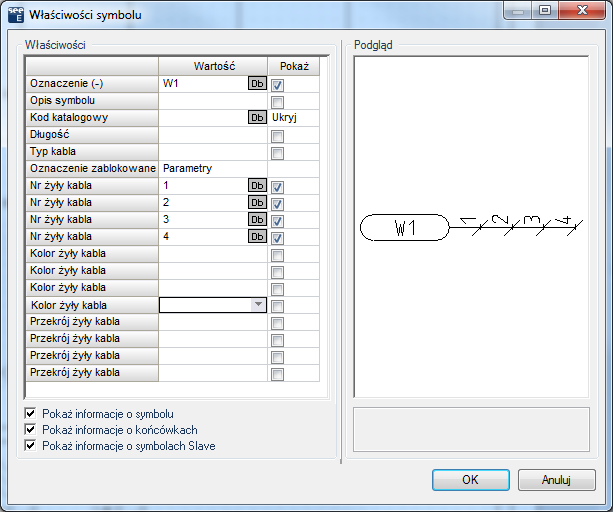Image resolution: width=613 pixels, height=512 pixels.
Task: Click Db button beside Nr żyły kabla value 3
Action: [x=257, y=220]
